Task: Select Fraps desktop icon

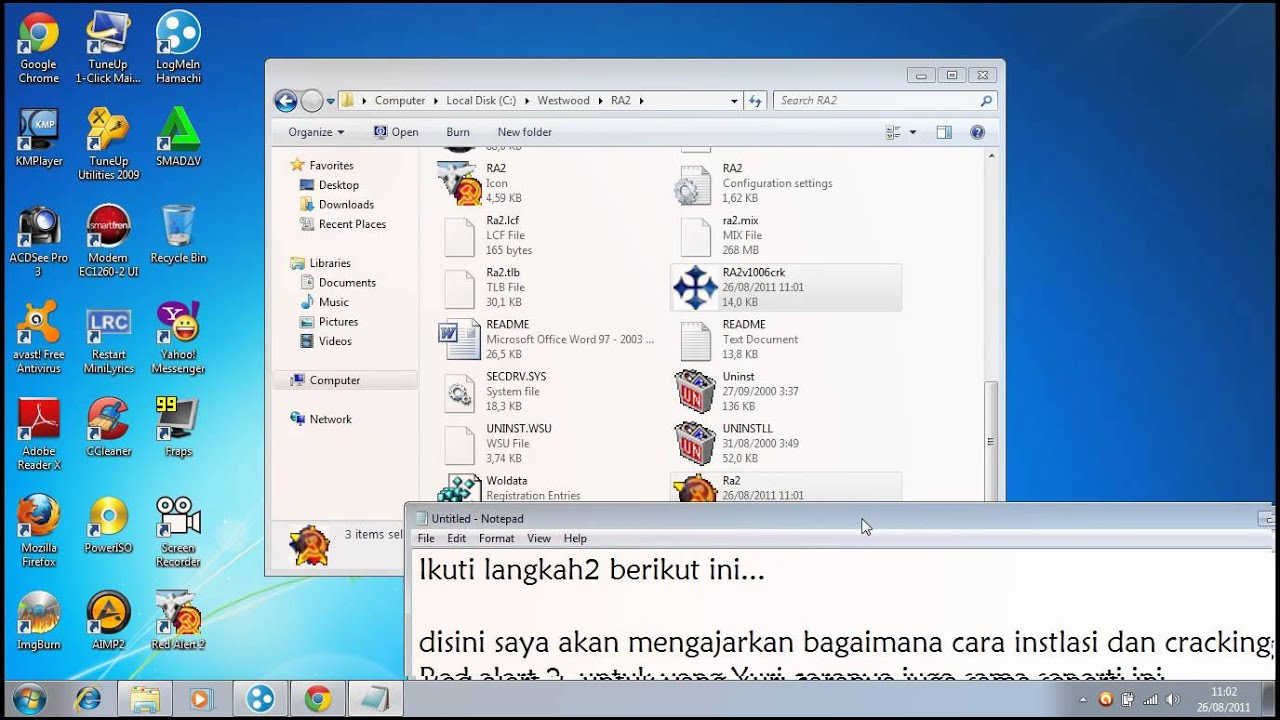Action: 178,428
